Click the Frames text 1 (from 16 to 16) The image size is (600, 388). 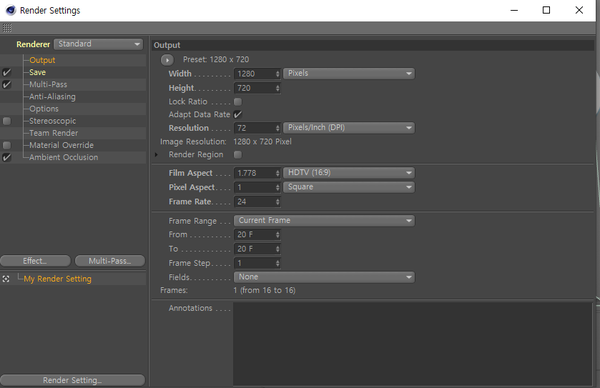(x=264, y=290)
